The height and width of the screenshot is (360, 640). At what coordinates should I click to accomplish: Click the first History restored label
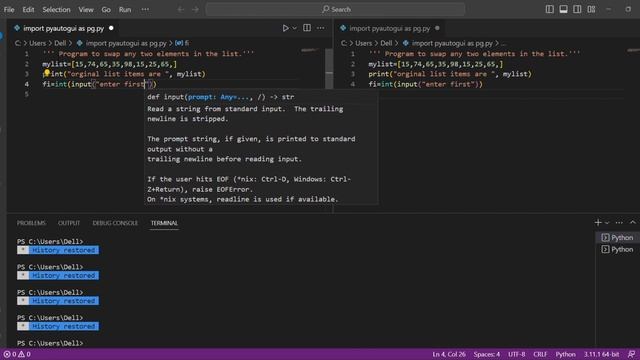click(x=63, y=250)
